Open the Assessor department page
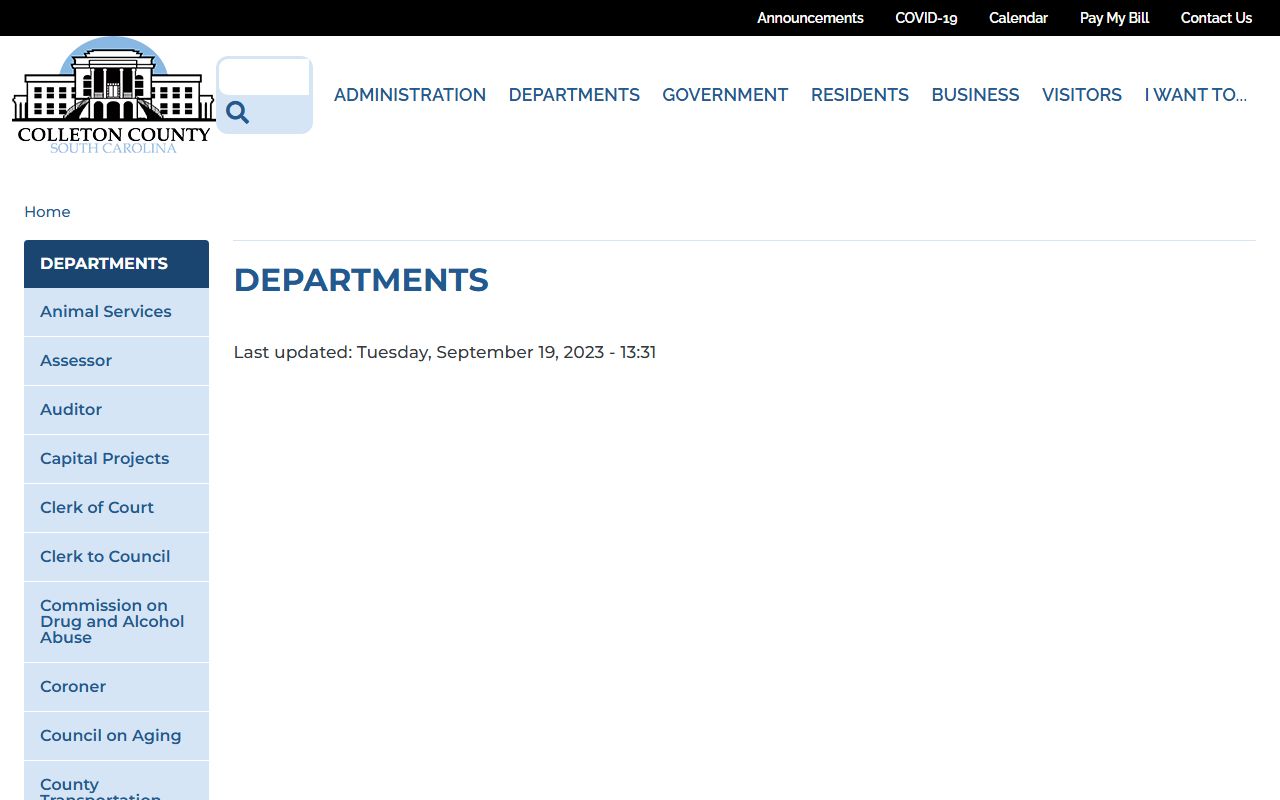 point(76,361)
